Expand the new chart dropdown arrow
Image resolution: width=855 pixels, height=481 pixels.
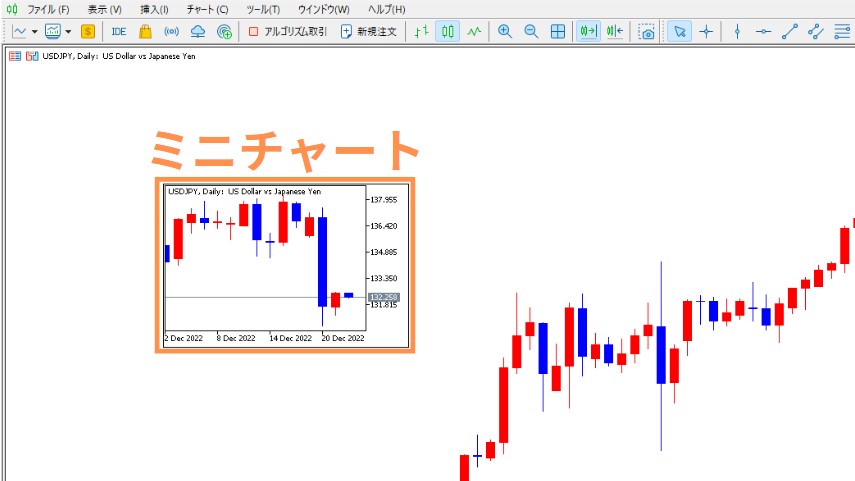(34, 32)
